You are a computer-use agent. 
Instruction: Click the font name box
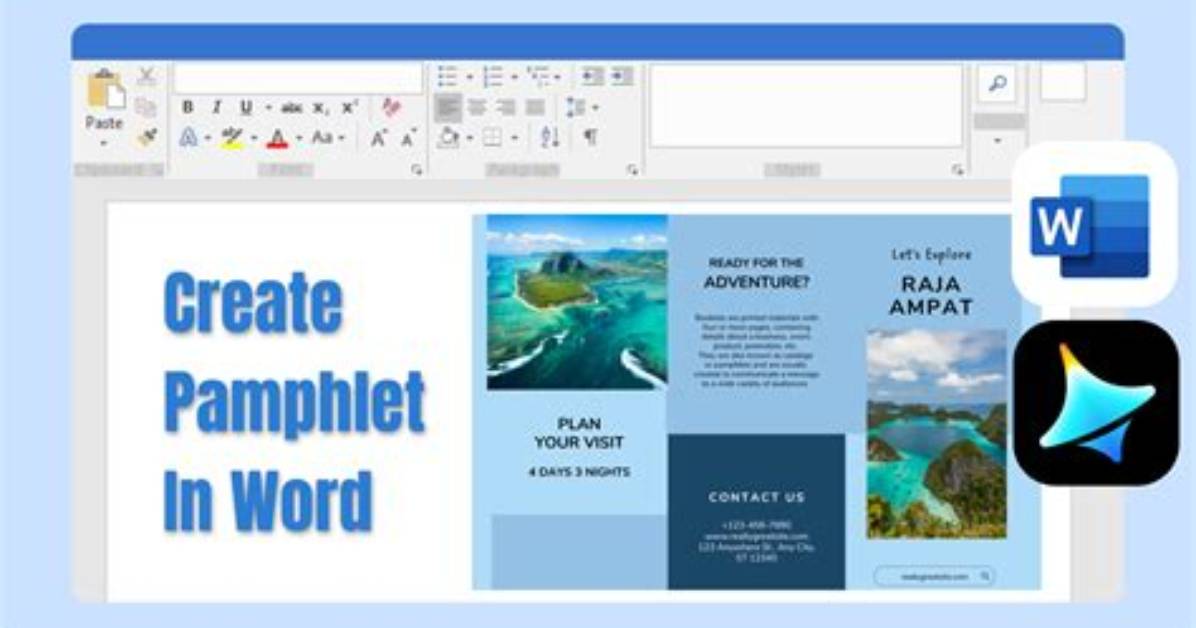298,79
